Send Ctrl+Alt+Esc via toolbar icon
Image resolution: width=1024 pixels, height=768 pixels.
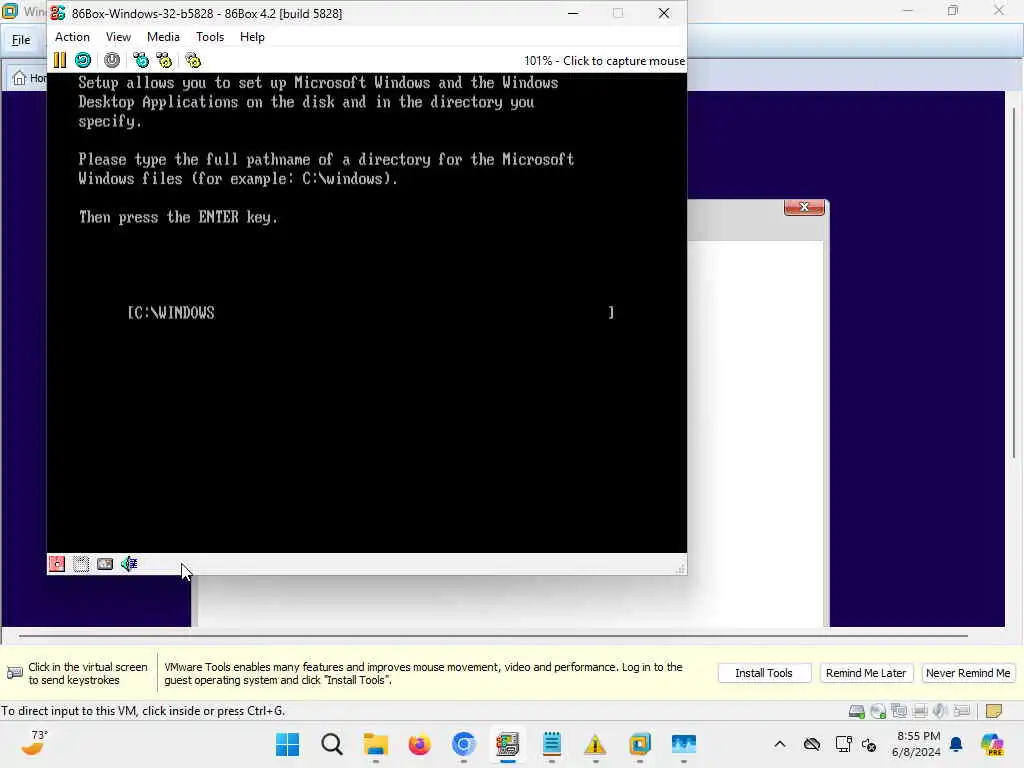point(165,60)
